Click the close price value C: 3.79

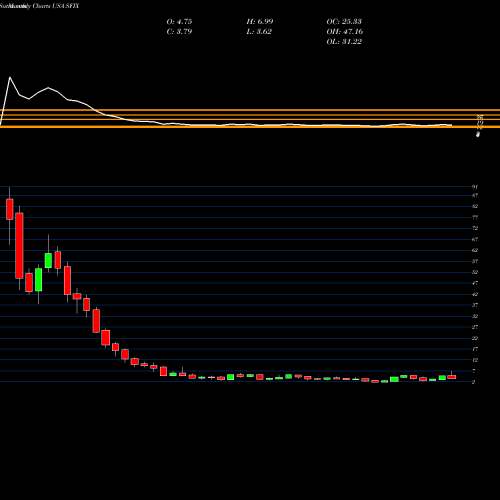pyautogui.click(x=179, y=32)
